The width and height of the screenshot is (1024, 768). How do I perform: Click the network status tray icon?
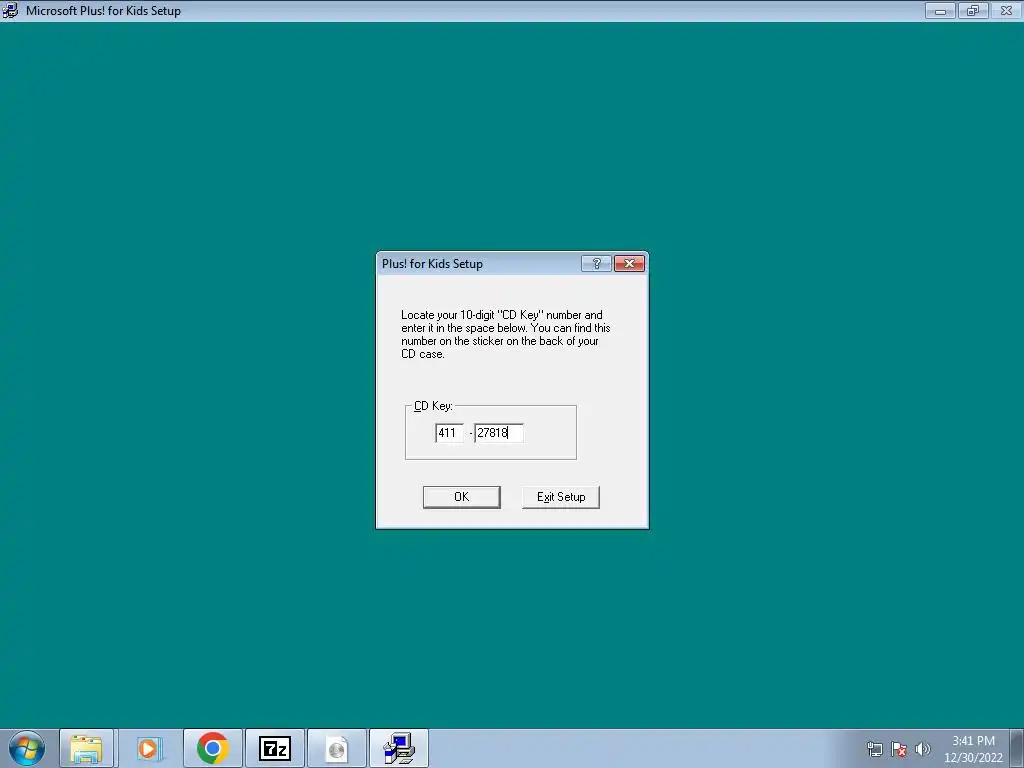[x=874, y=749]
